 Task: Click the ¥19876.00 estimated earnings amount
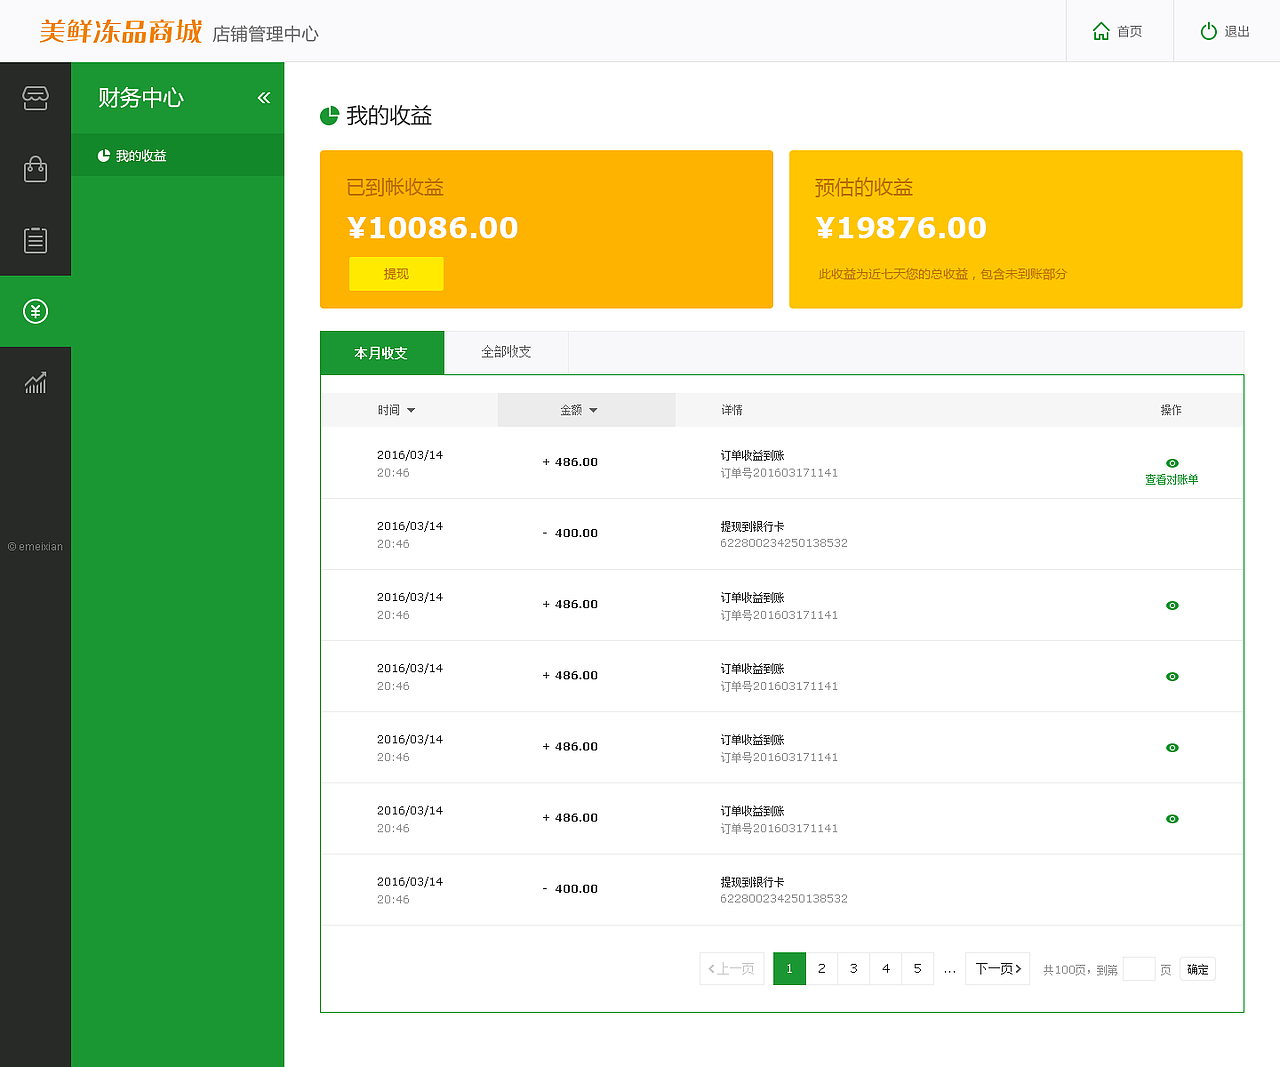coord(902,228)
